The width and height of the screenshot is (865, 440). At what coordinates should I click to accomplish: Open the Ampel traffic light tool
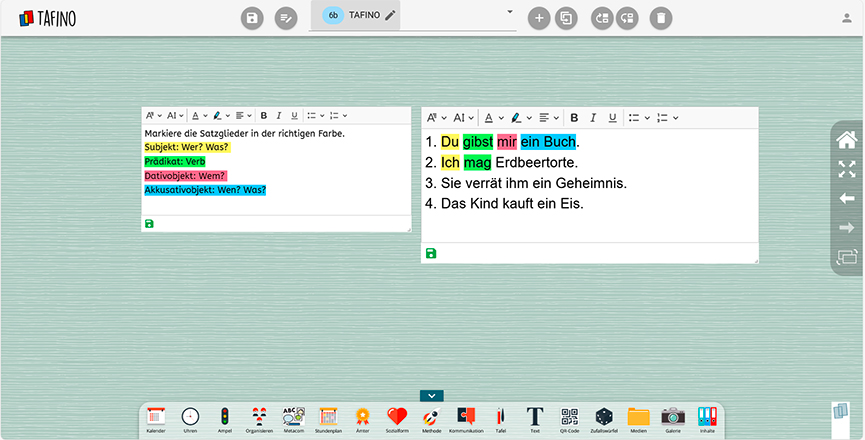(225, 417)
